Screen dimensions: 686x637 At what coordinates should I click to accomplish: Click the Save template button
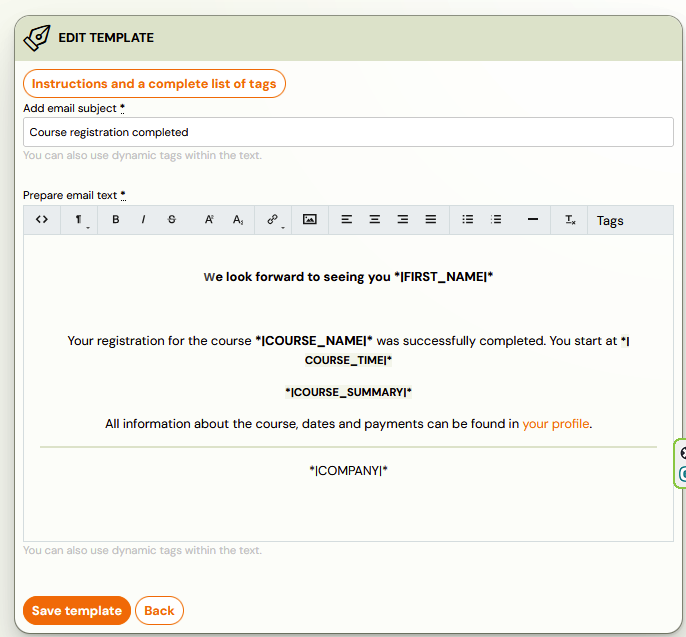point(77,611)
